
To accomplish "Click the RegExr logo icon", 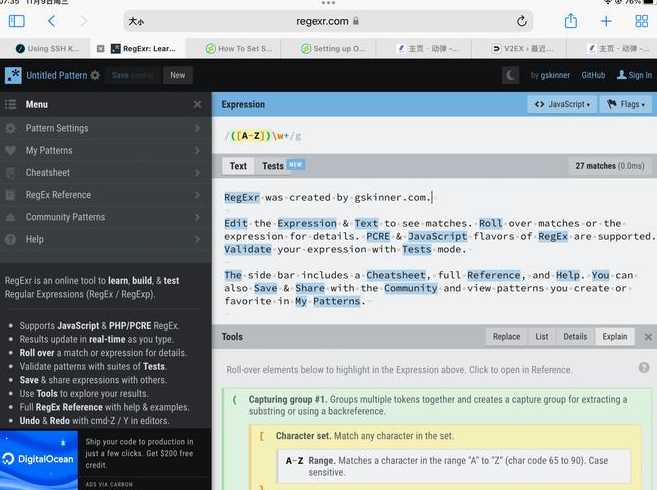I will (13, 75).
